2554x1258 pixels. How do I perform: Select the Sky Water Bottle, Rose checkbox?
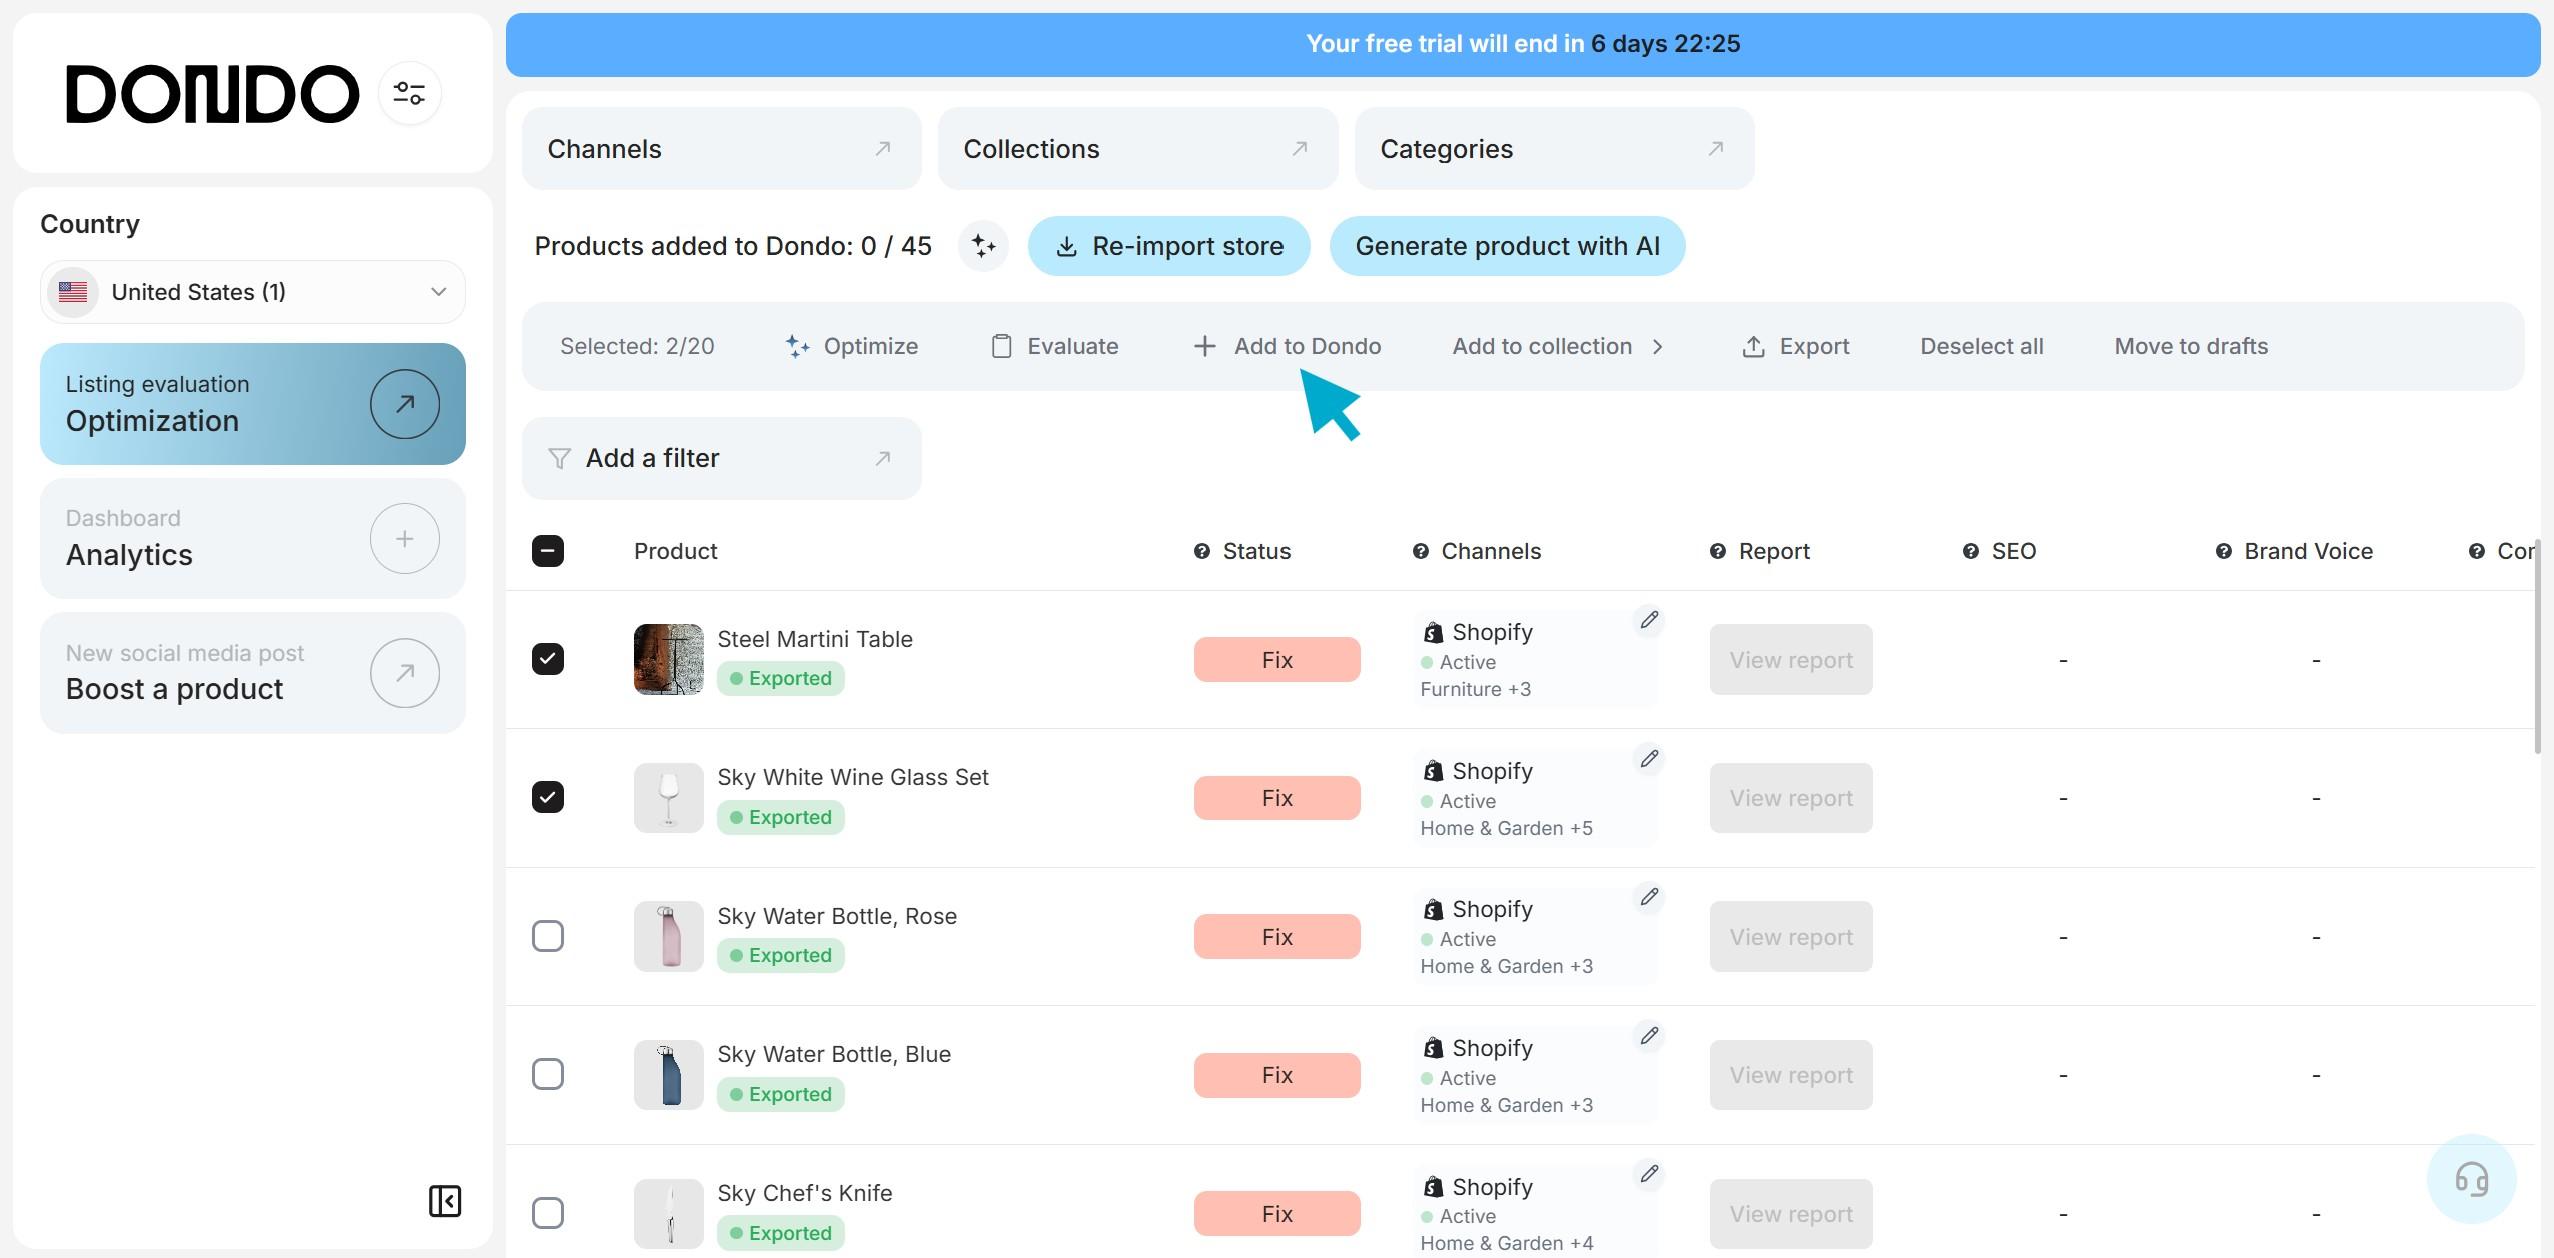pyautogui.click(x=548, y=936)
